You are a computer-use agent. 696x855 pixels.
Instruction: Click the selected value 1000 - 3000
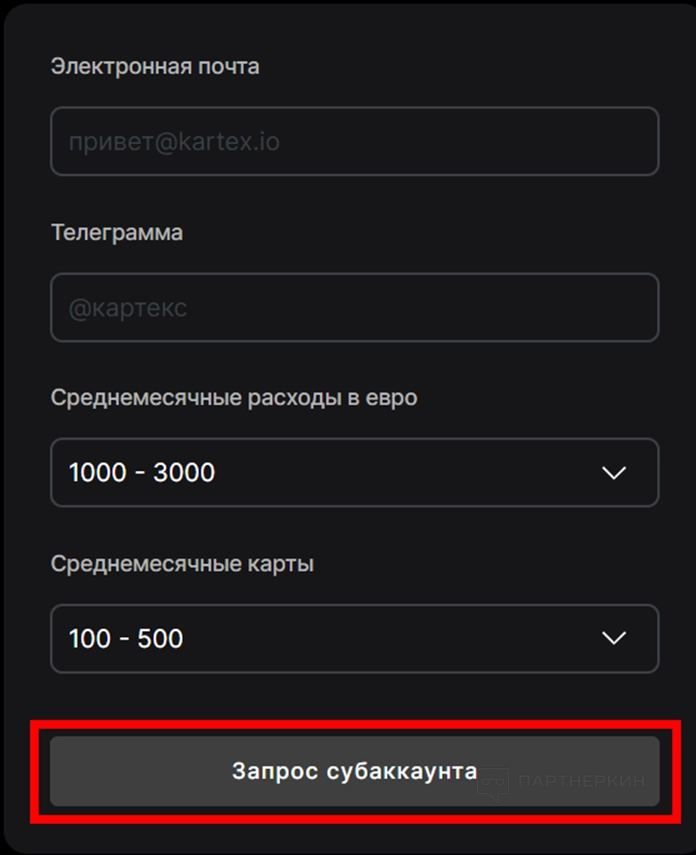click(142, 472)
